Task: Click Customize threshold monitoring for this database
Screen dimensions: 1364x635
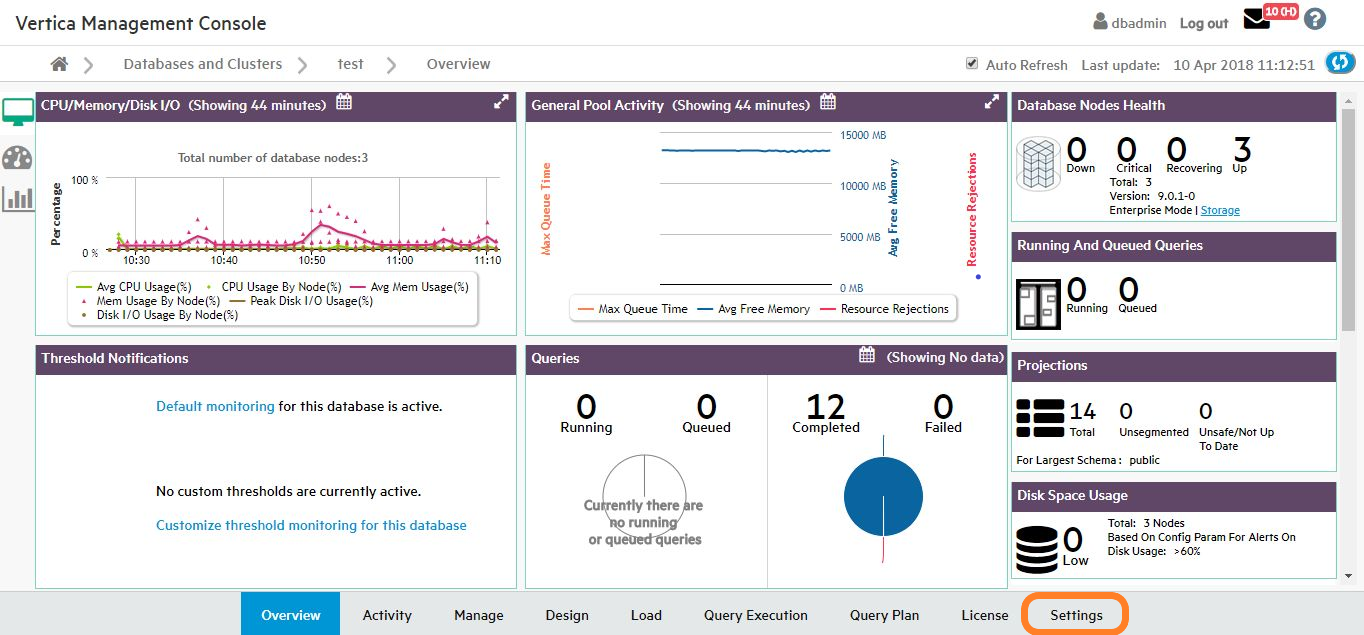Action: click(311, 525)
